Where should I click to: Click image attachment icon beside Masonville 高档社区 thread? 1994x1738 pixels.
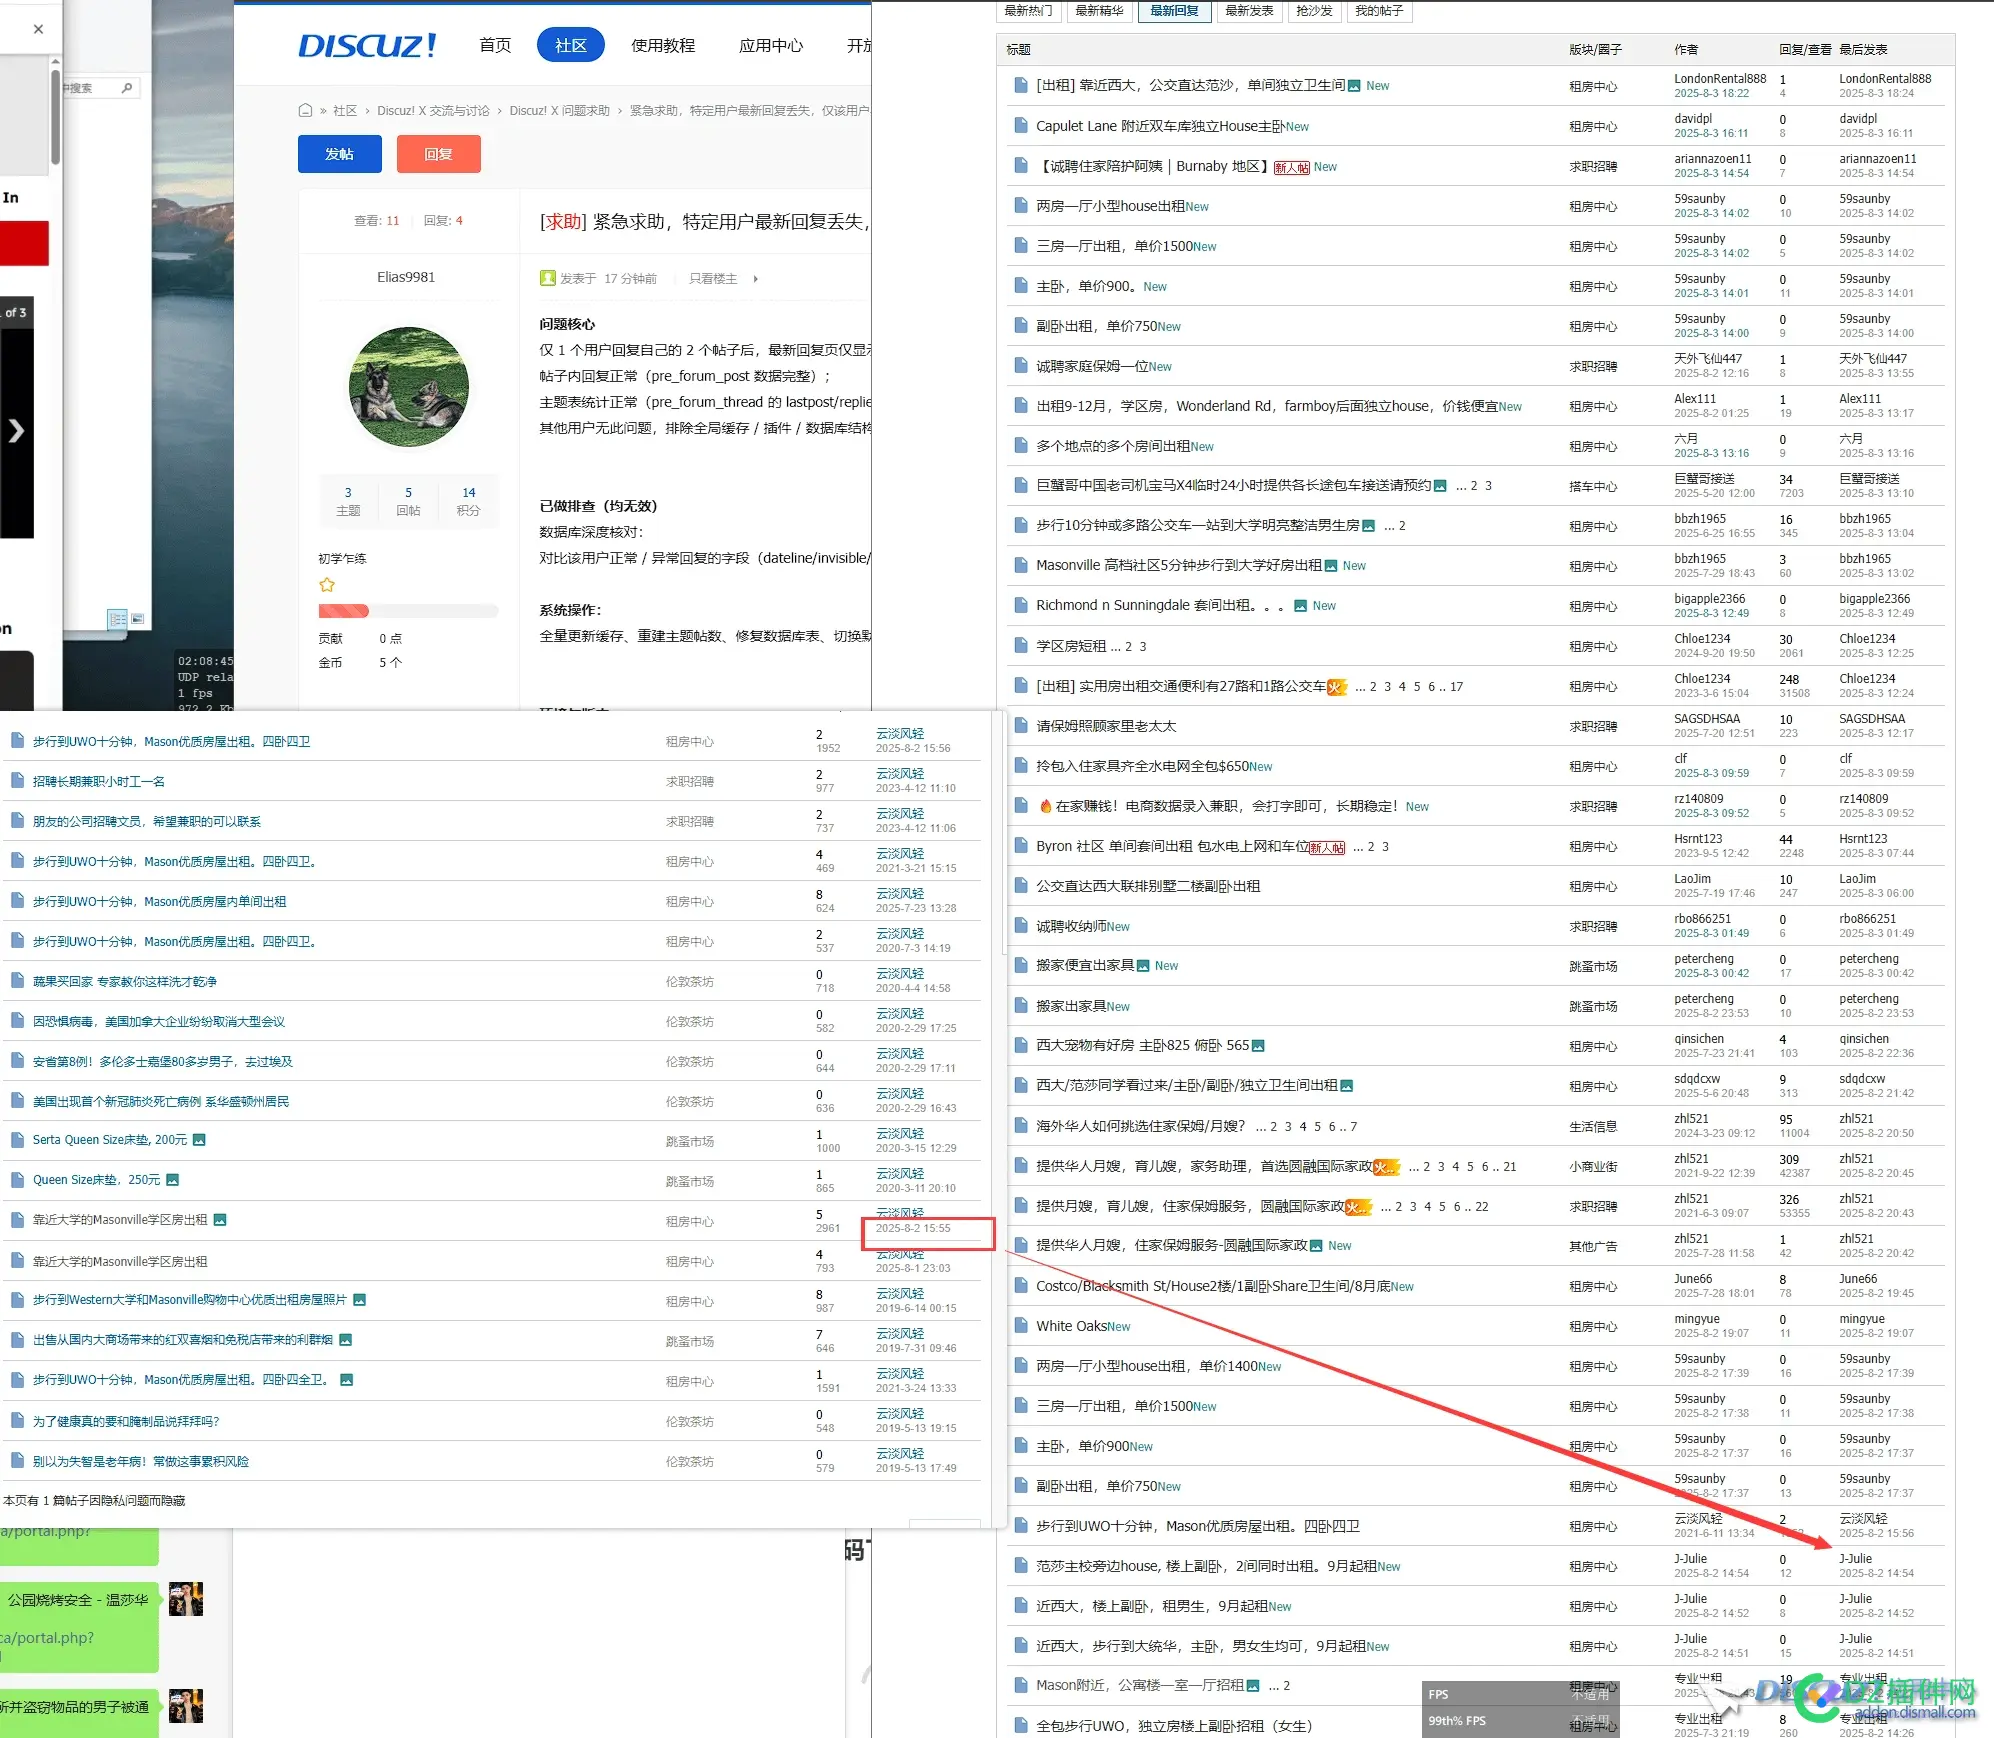pos(1331,566)
